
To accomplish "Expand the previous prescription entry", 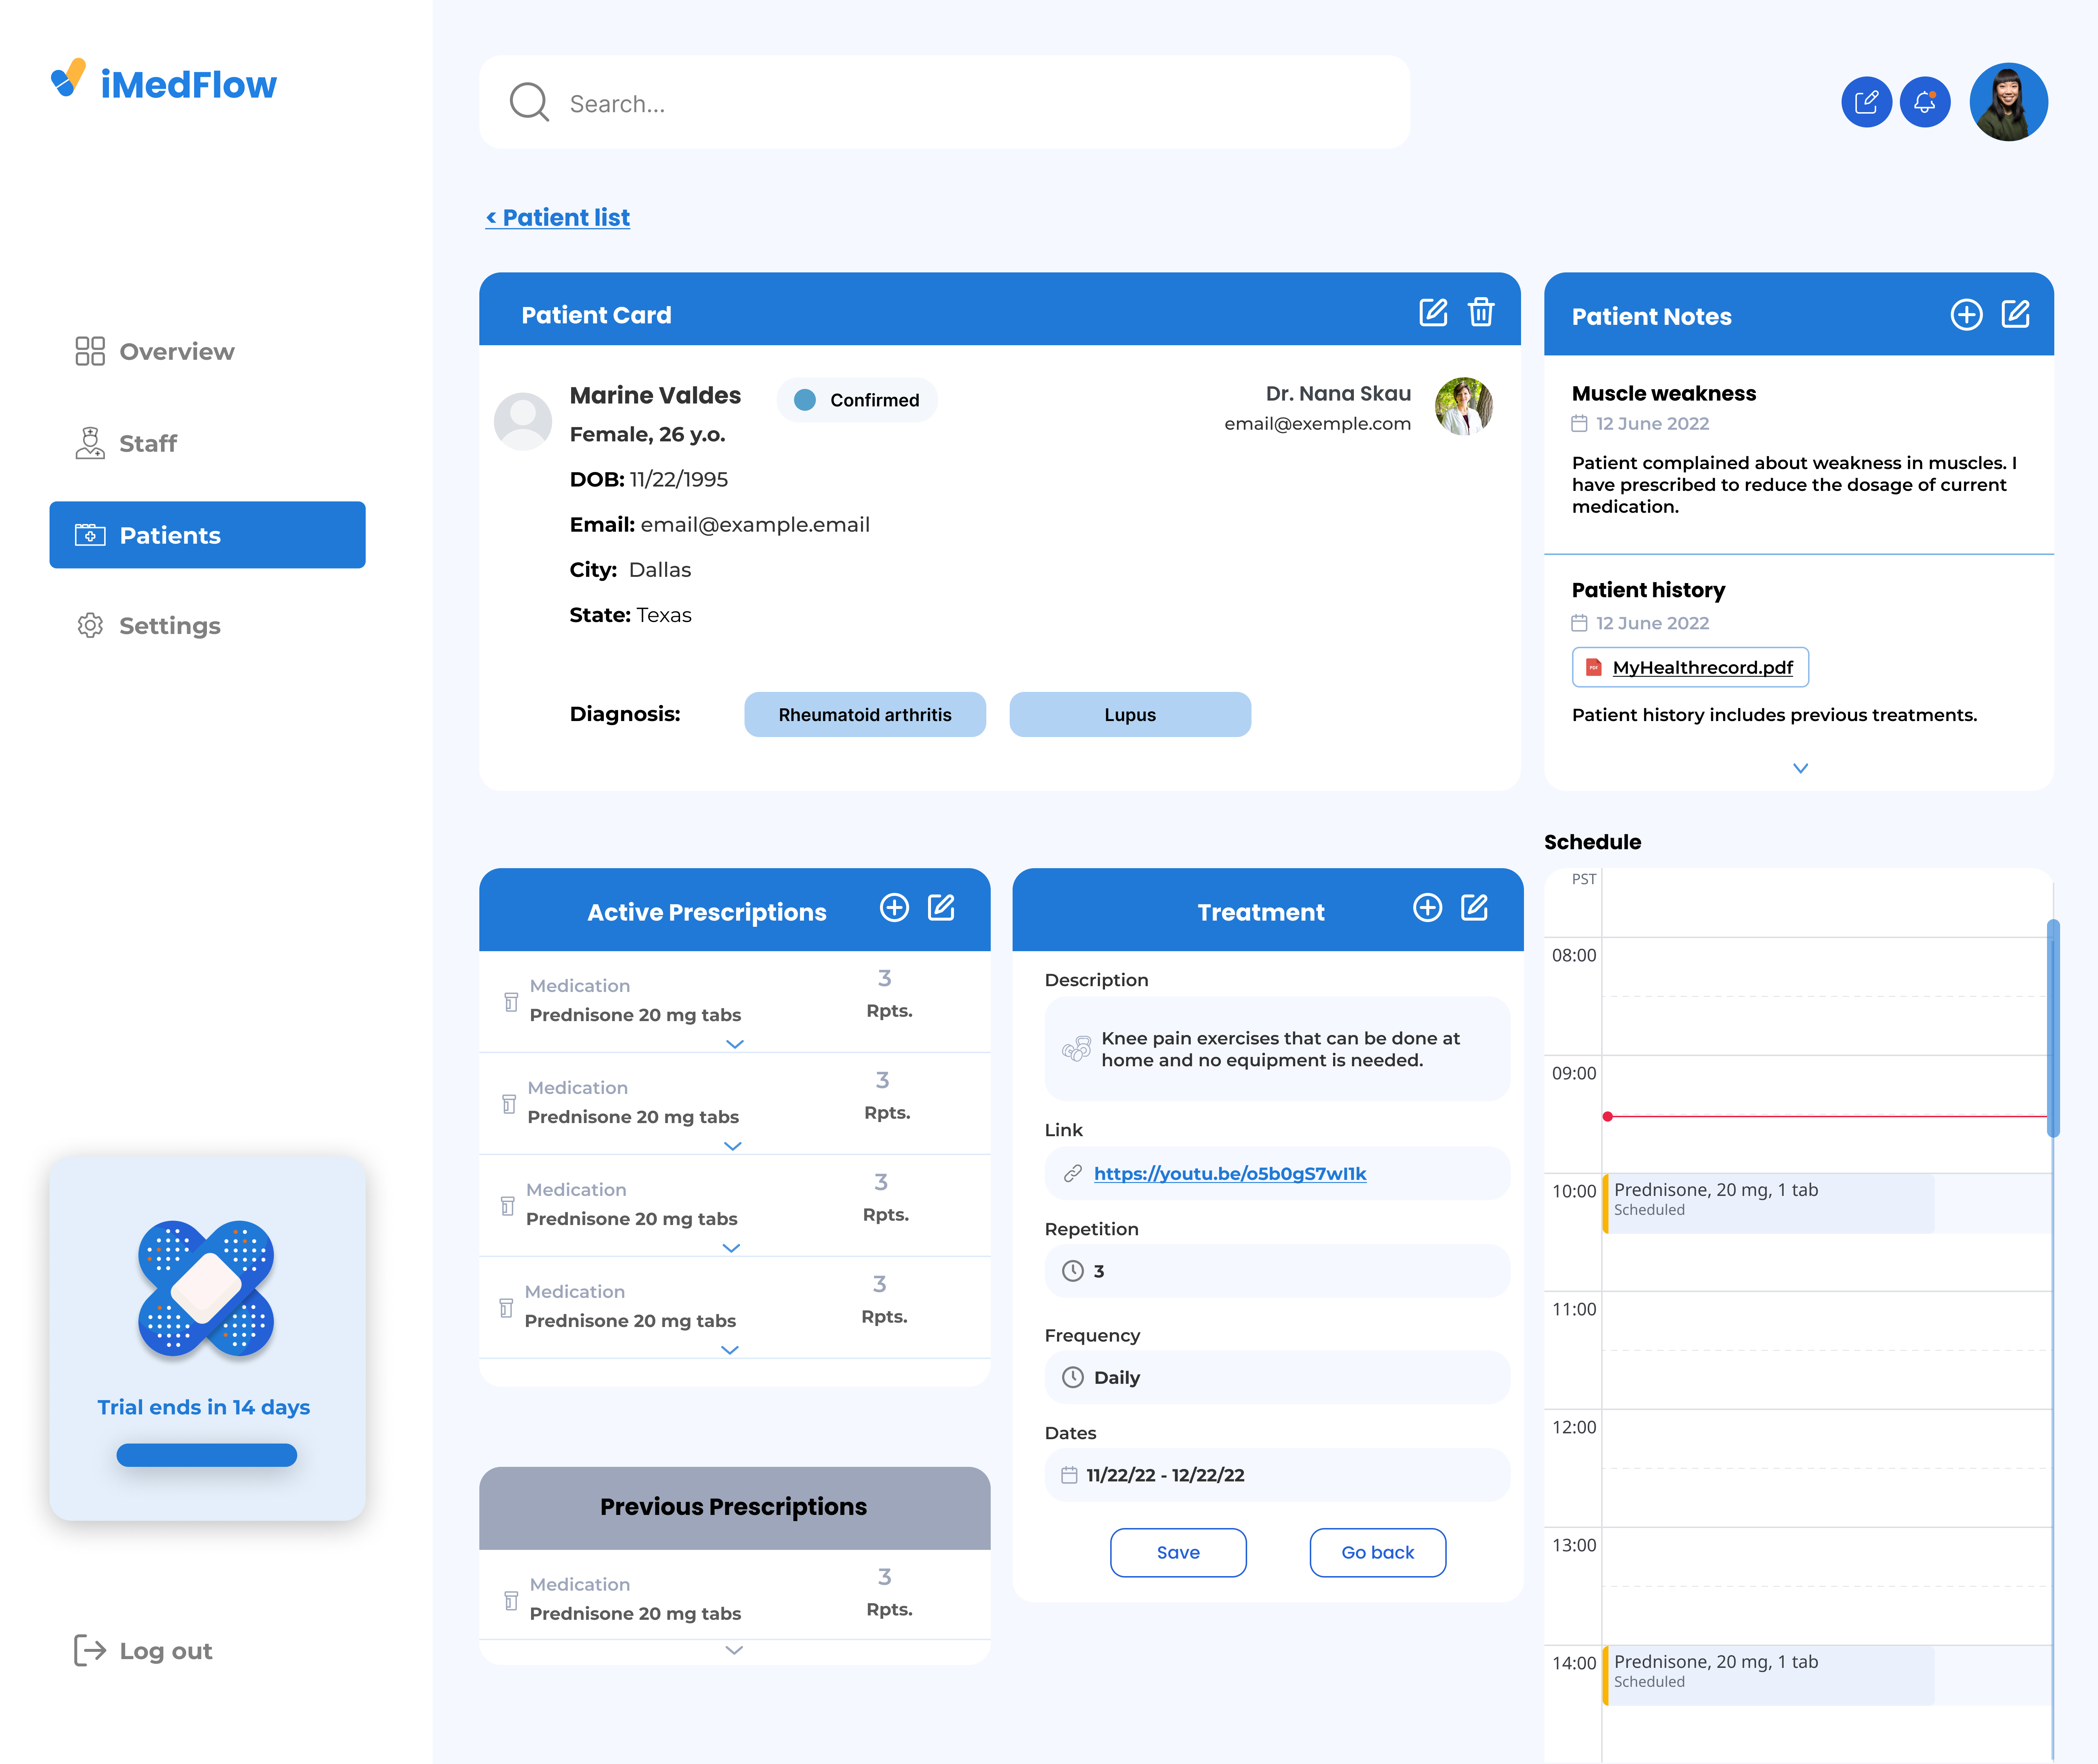I will [734, 1650].
